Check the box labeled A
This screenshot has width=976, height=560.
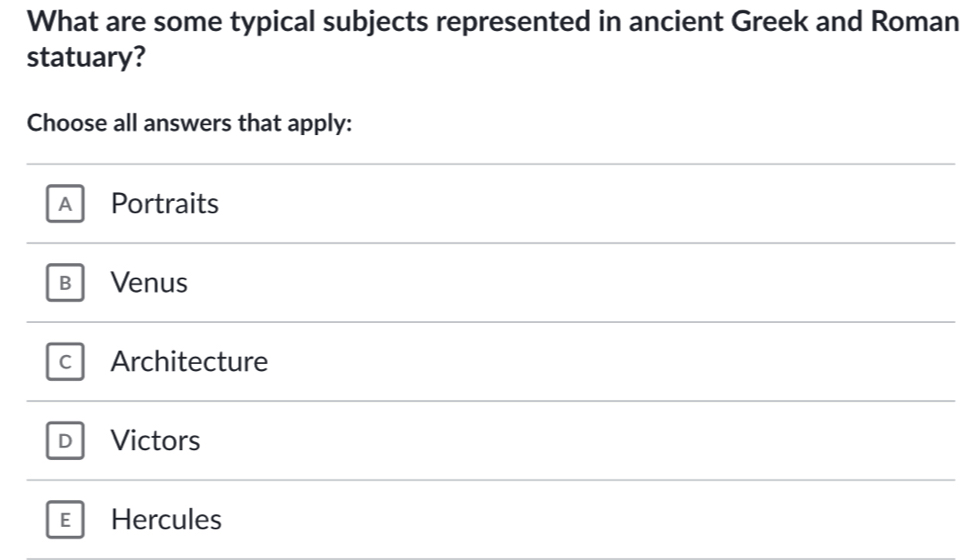click(x=66, y=204)
